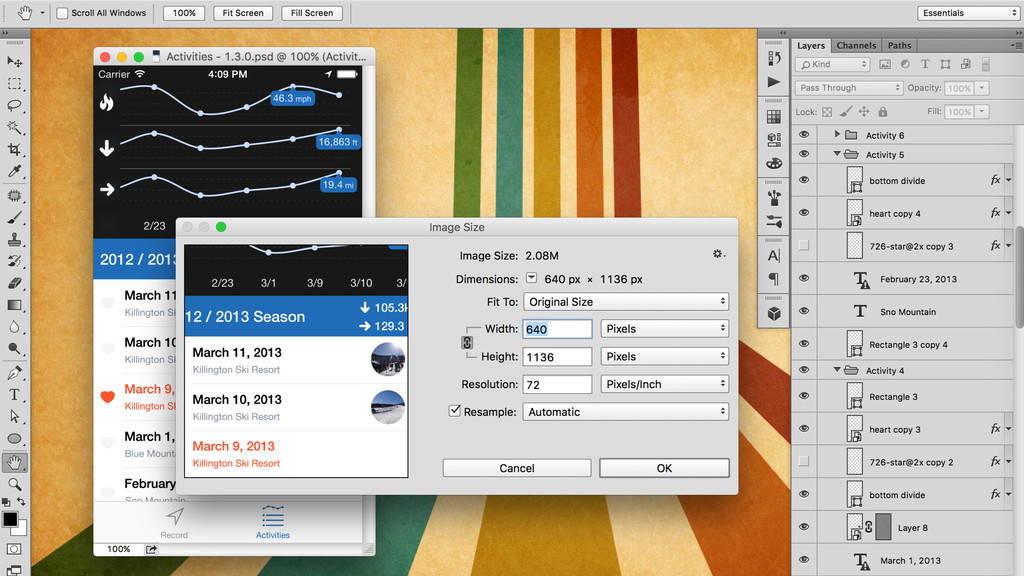The width and height of the screenshot is (1024, 576).
Task: Click the Height input field
Action: tap(557, 357)
